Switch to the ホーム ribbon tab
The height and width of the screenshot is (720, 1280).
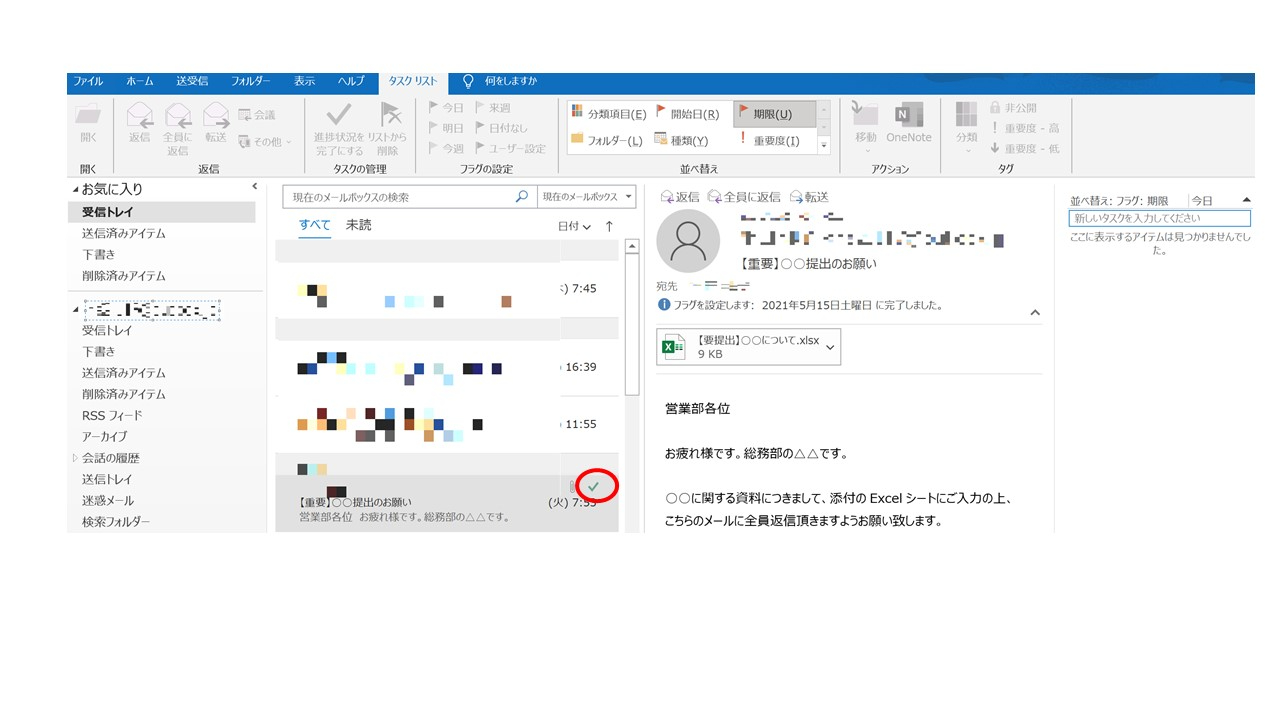[139, 82]
